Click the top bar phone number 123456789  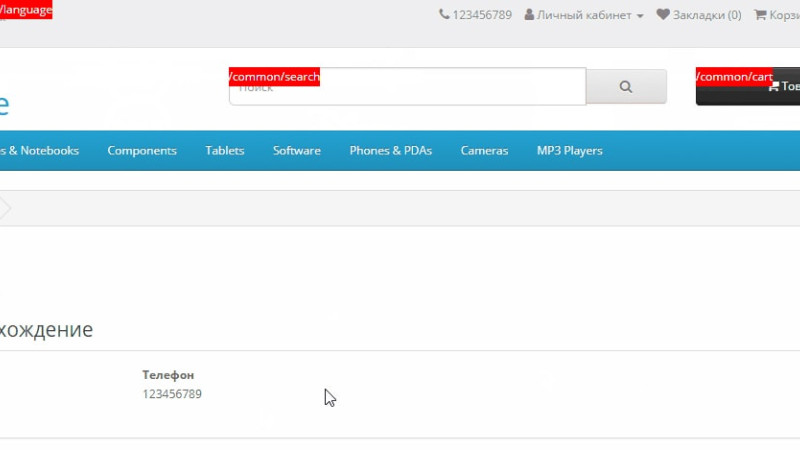(x=482, y=15)
